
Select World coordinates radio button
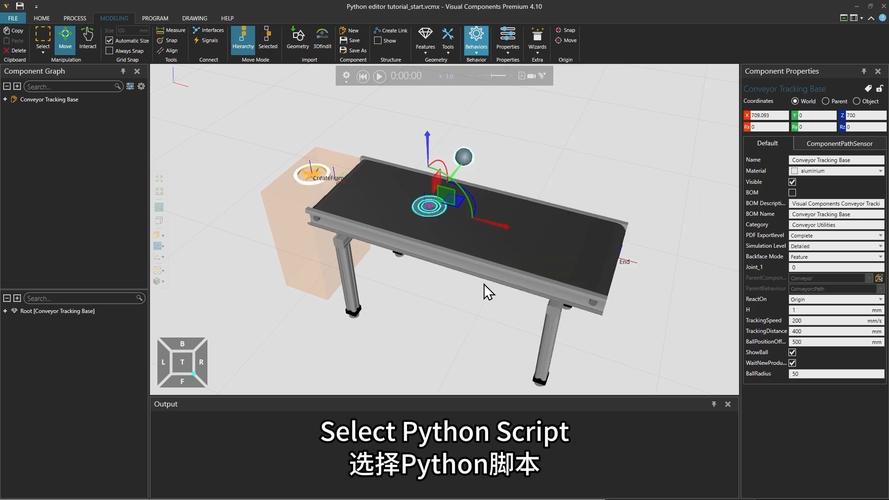pyautogui.click(x=795, y=101)
